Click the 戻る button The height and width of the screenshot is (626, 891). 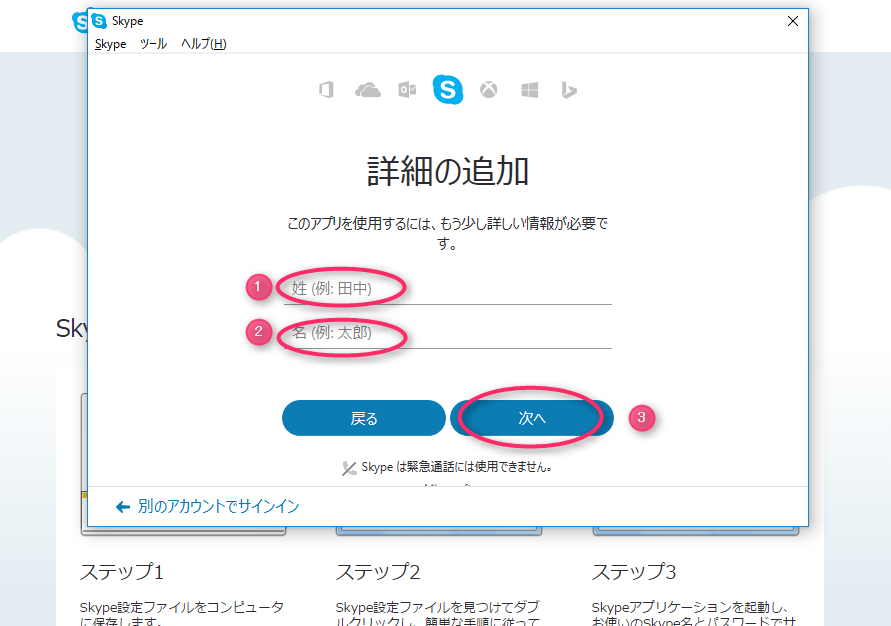(x=364, y=418)
